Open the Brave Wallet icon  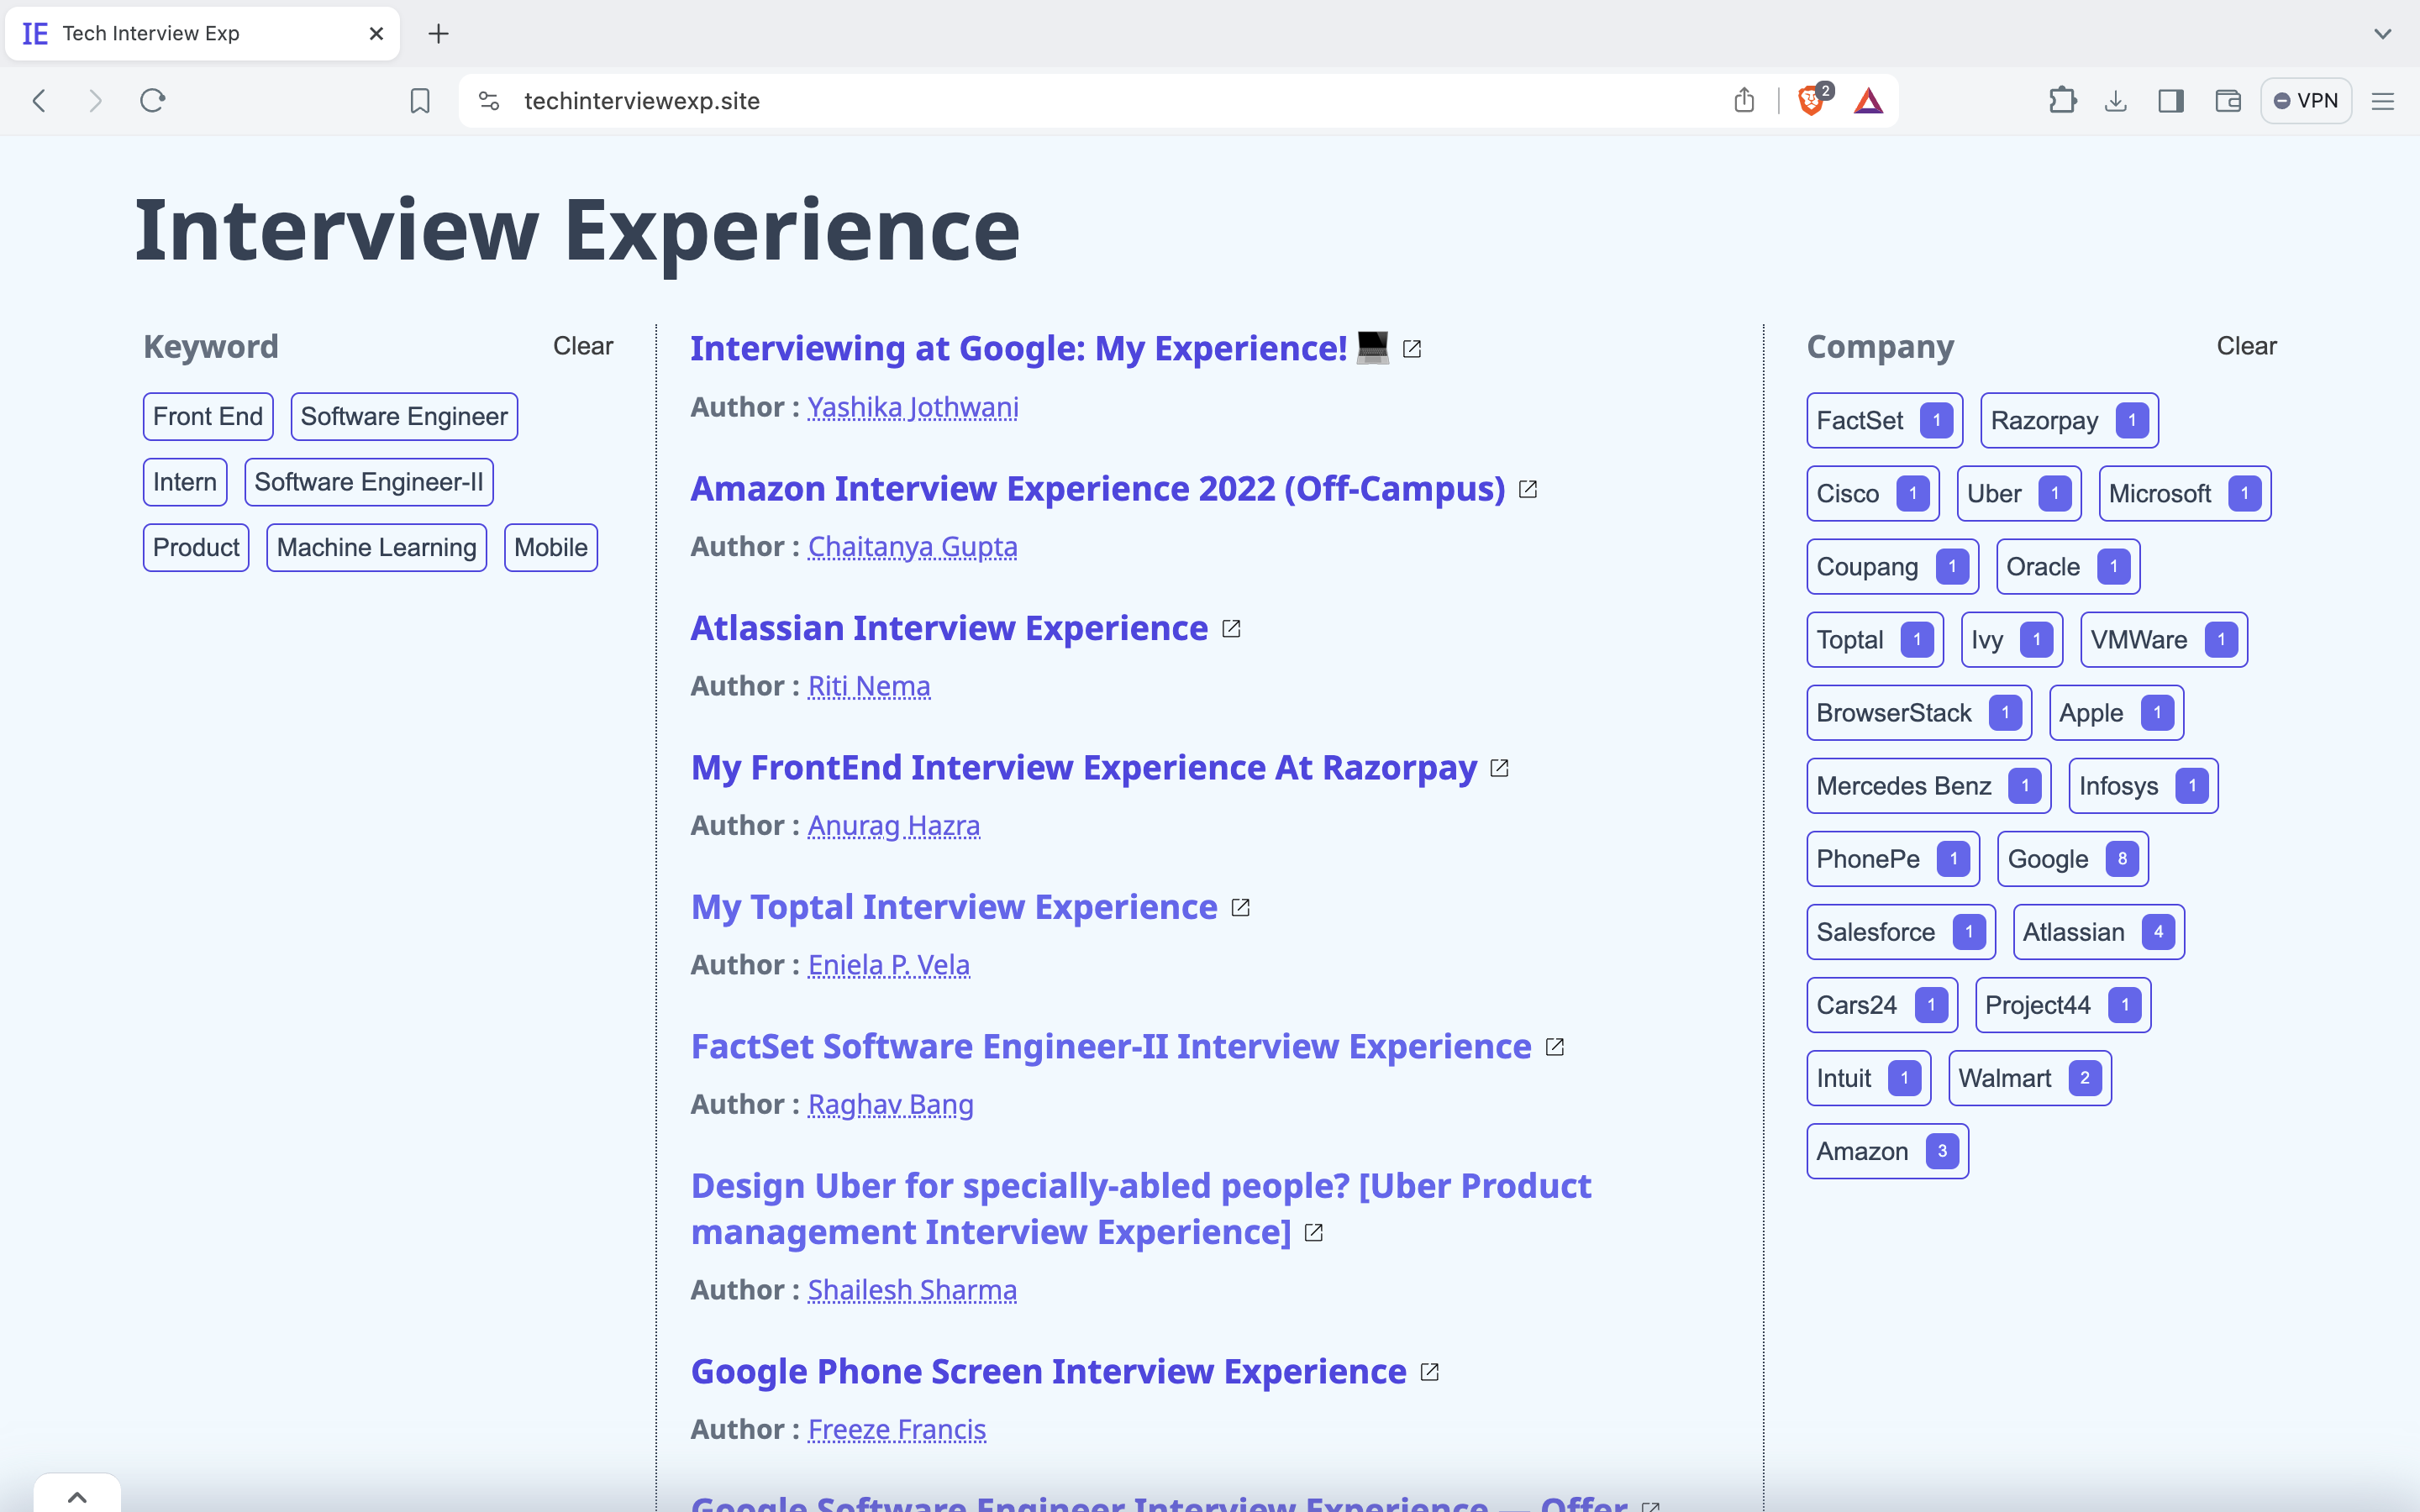click(x=2228, y=101)
